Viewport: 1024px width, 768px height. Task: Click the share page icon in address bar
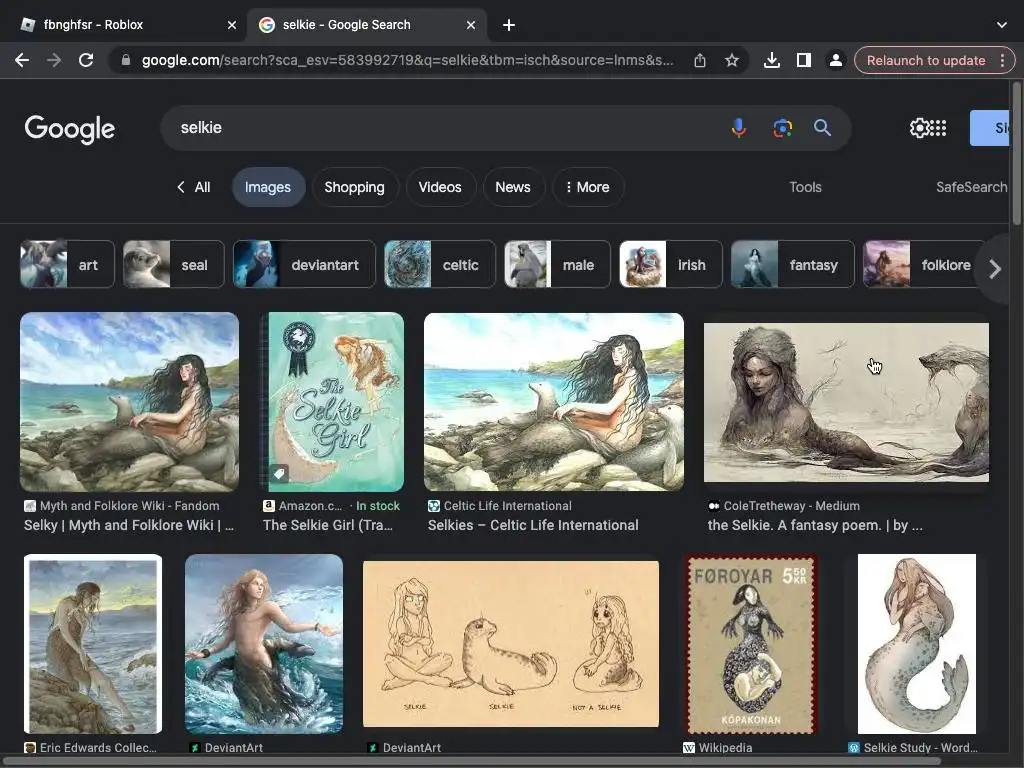click(699, 61)
